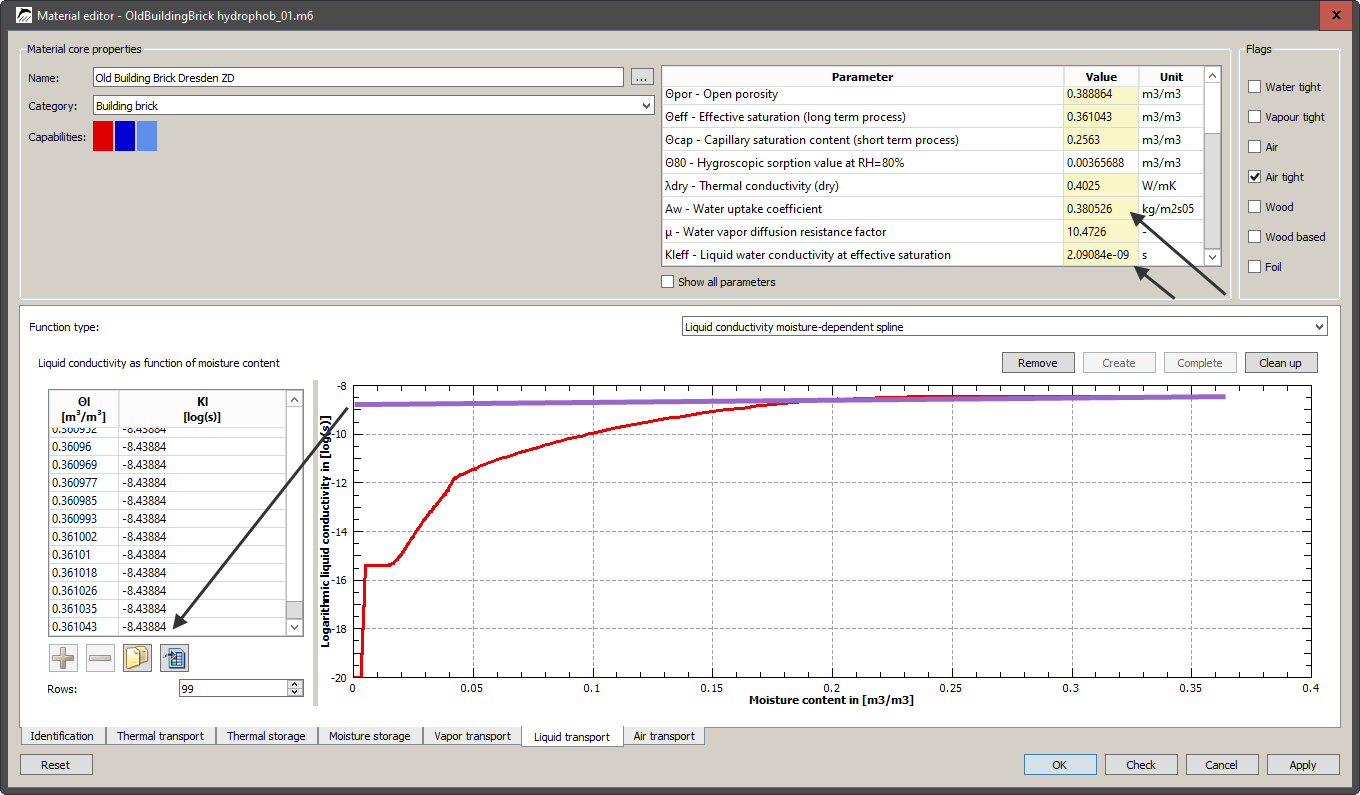Viewport: 1360px width, 795px height.
Task: Click the Remove button
Action: click(x=1038, y=363)
